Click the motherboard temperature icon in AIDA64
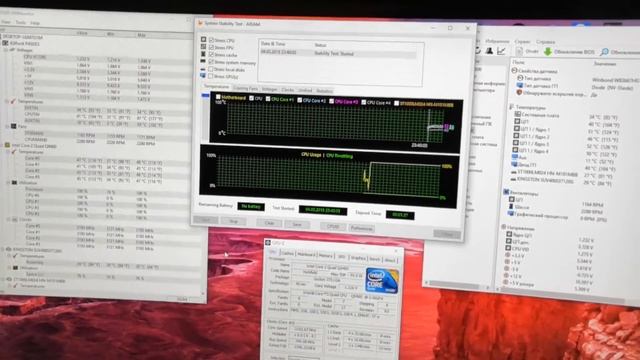The image size is (640, 360). point(518,115)
